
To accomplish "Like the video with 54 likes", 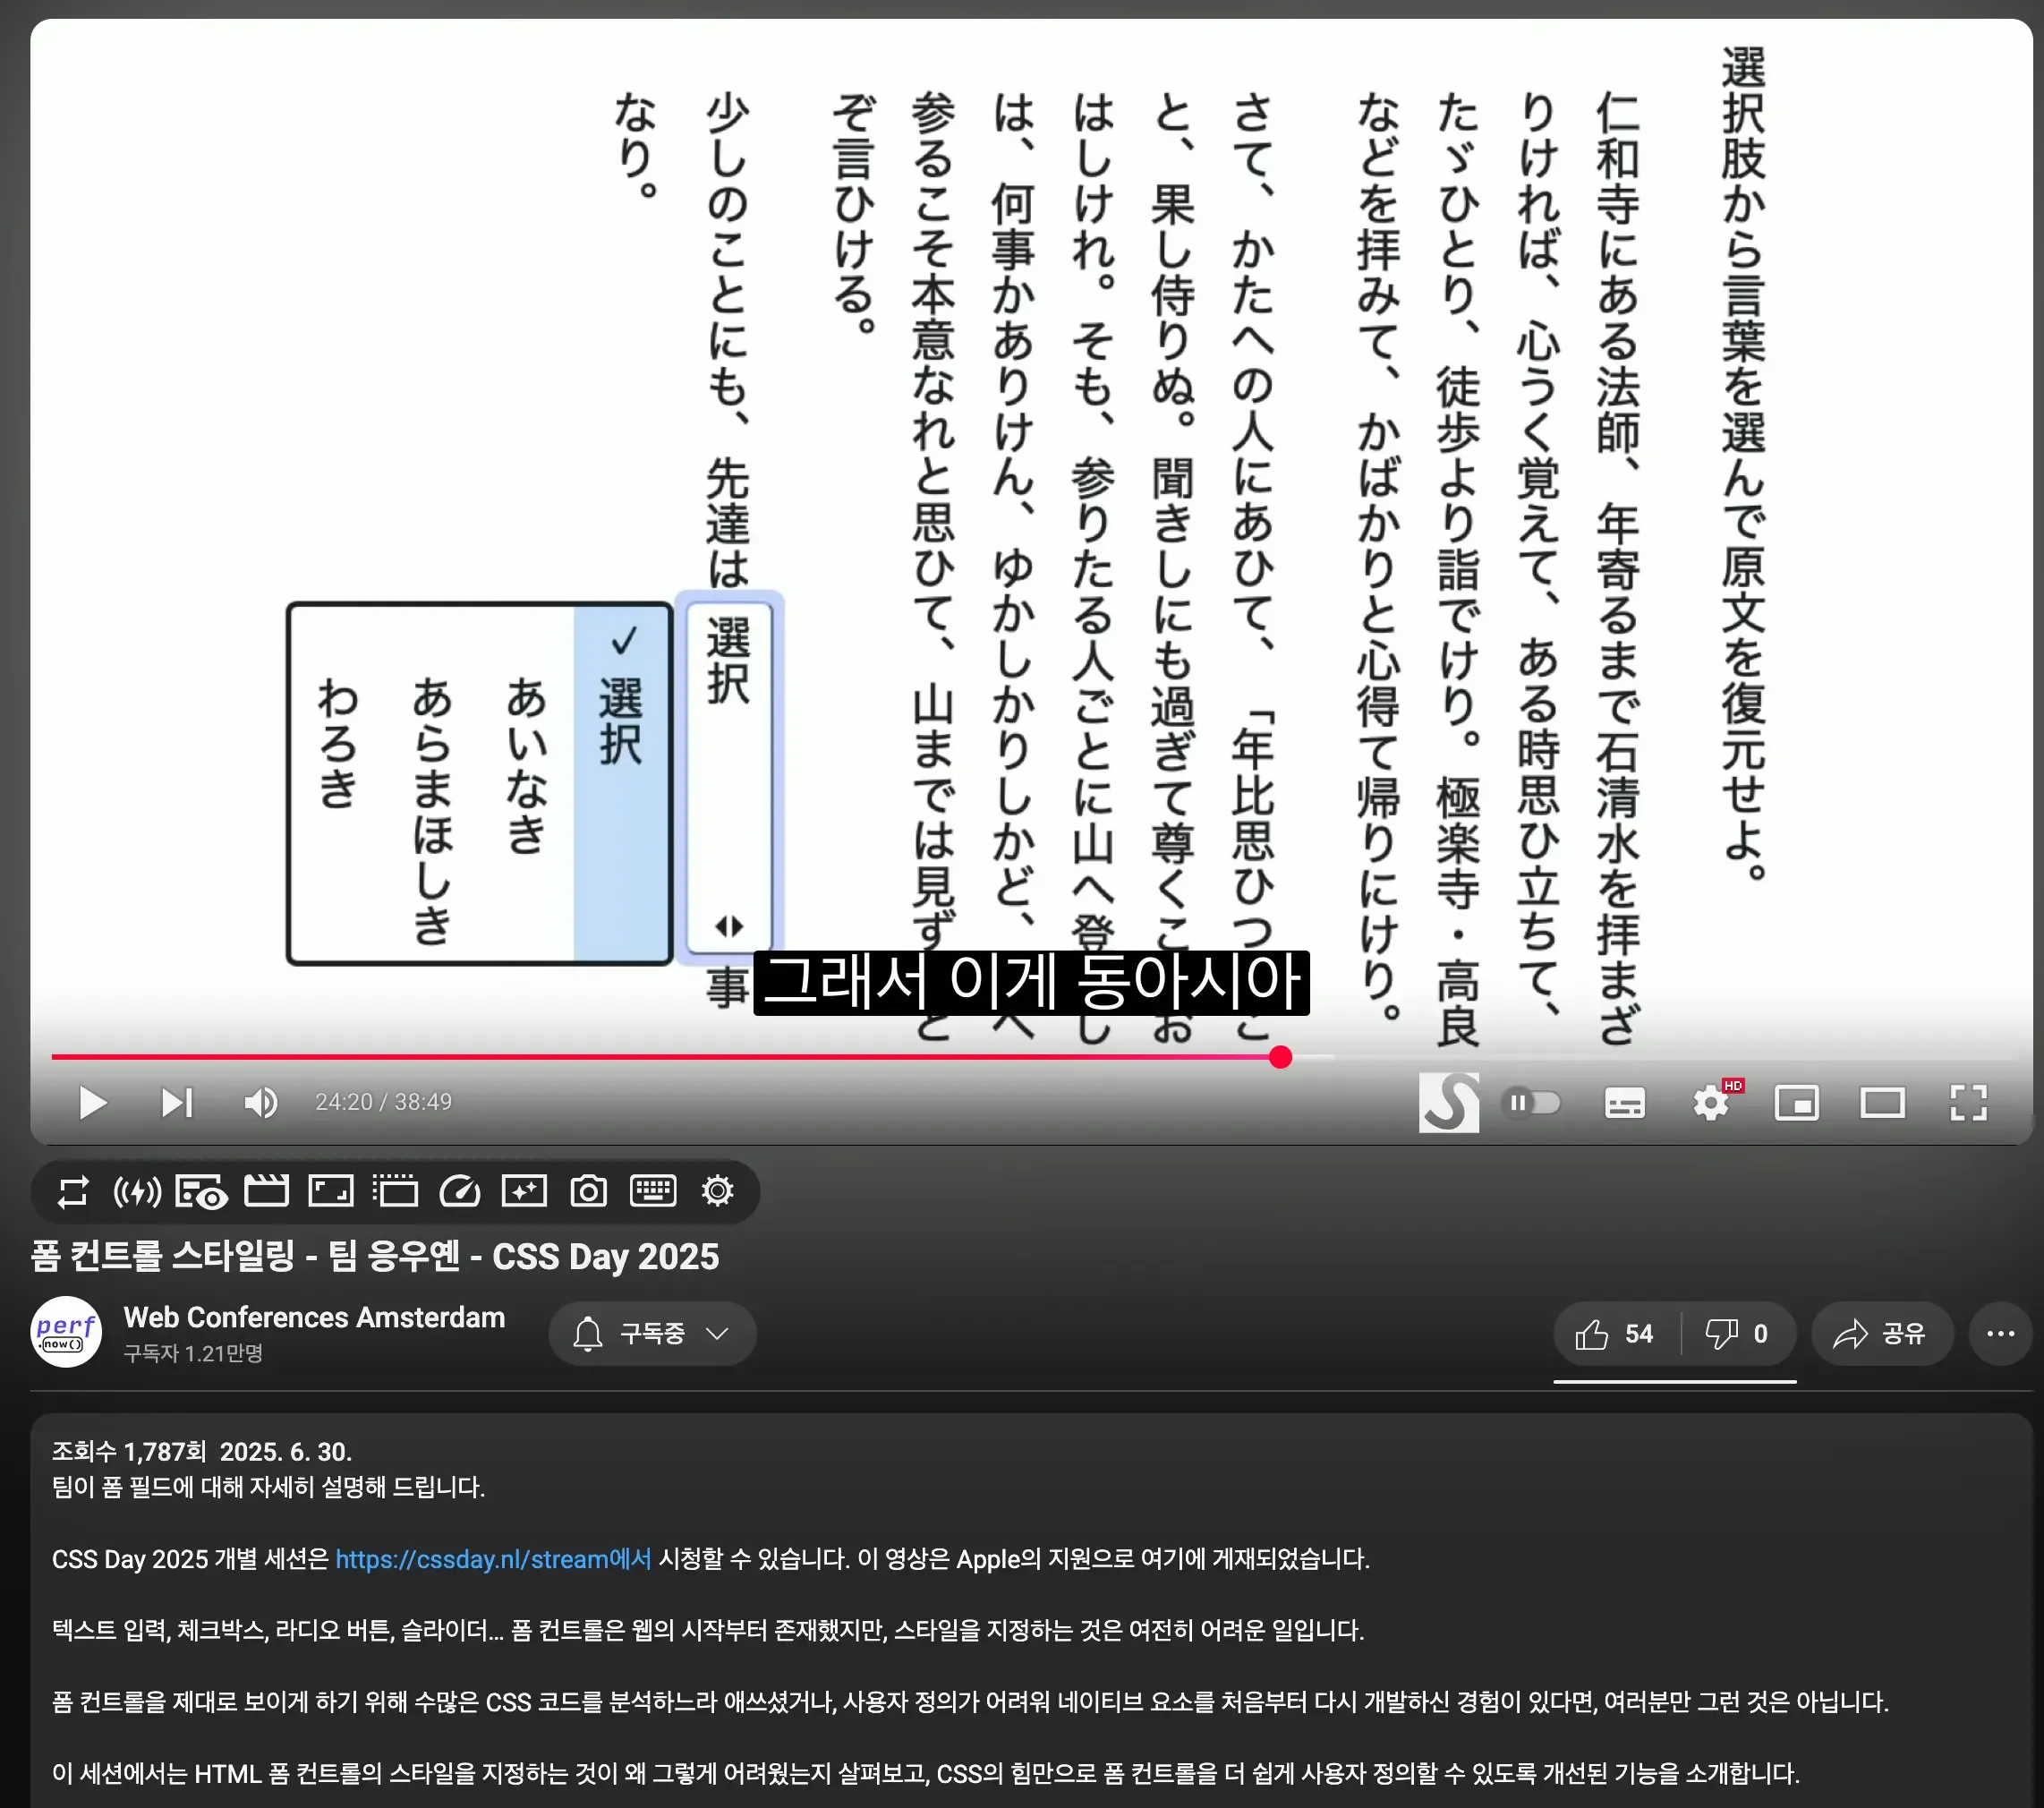I will coord(1616,1334).
